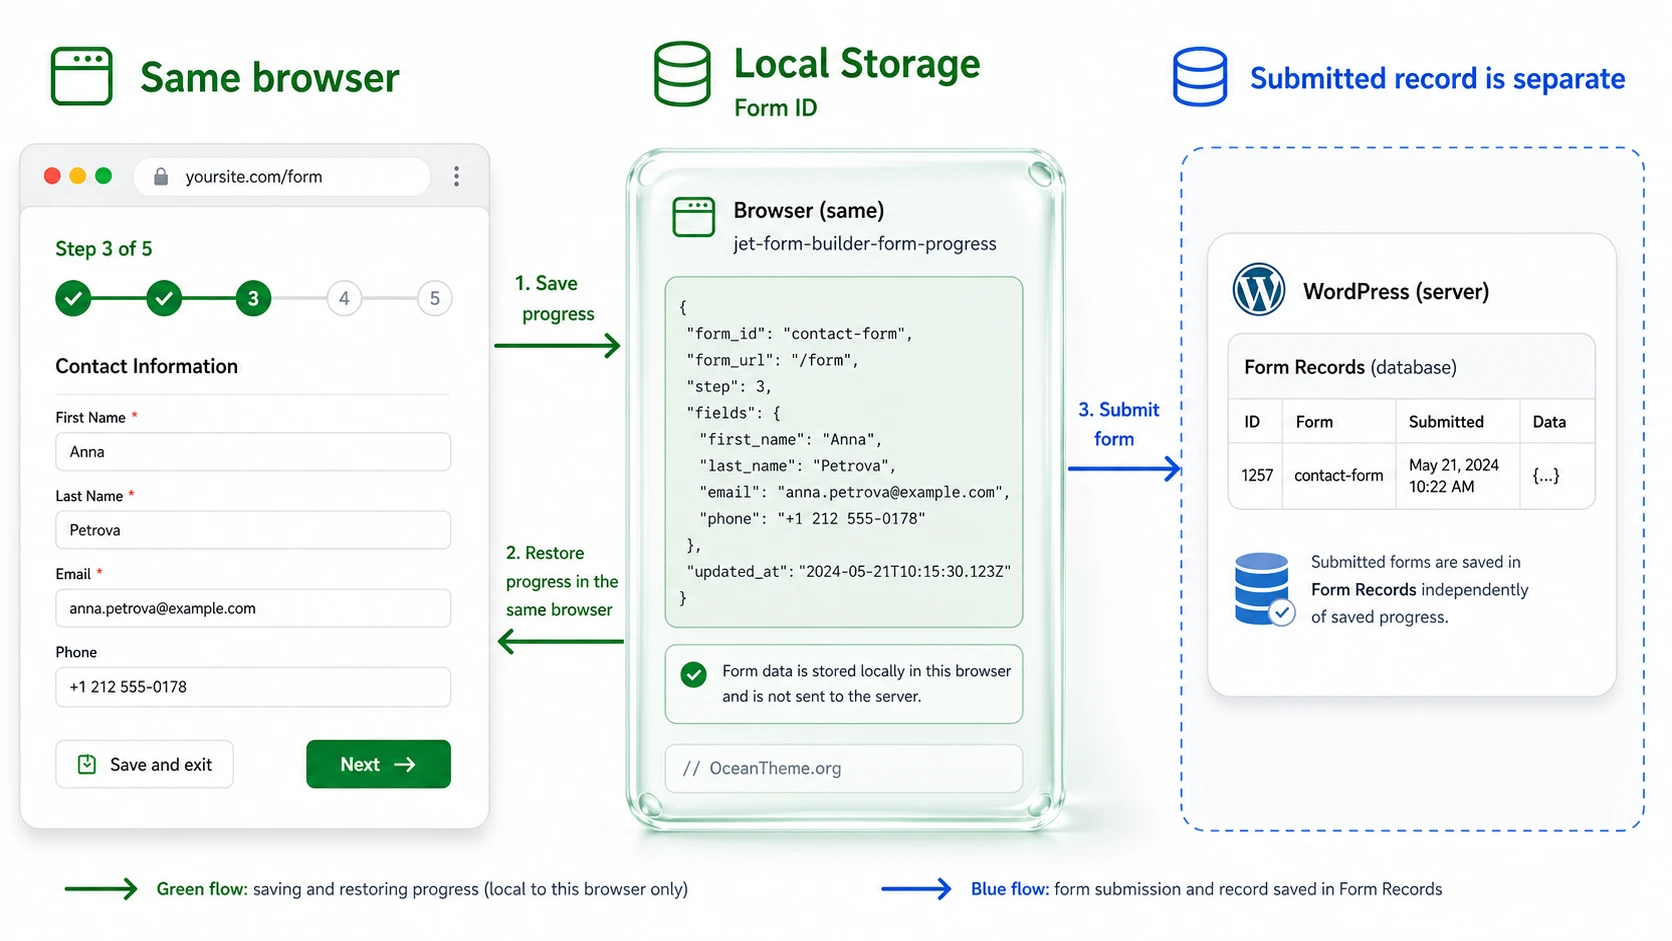Viewport: 1672px width, 941px height.
Task: Click the "form_id": "contact-form" JSON line
Action: [799, 334]
